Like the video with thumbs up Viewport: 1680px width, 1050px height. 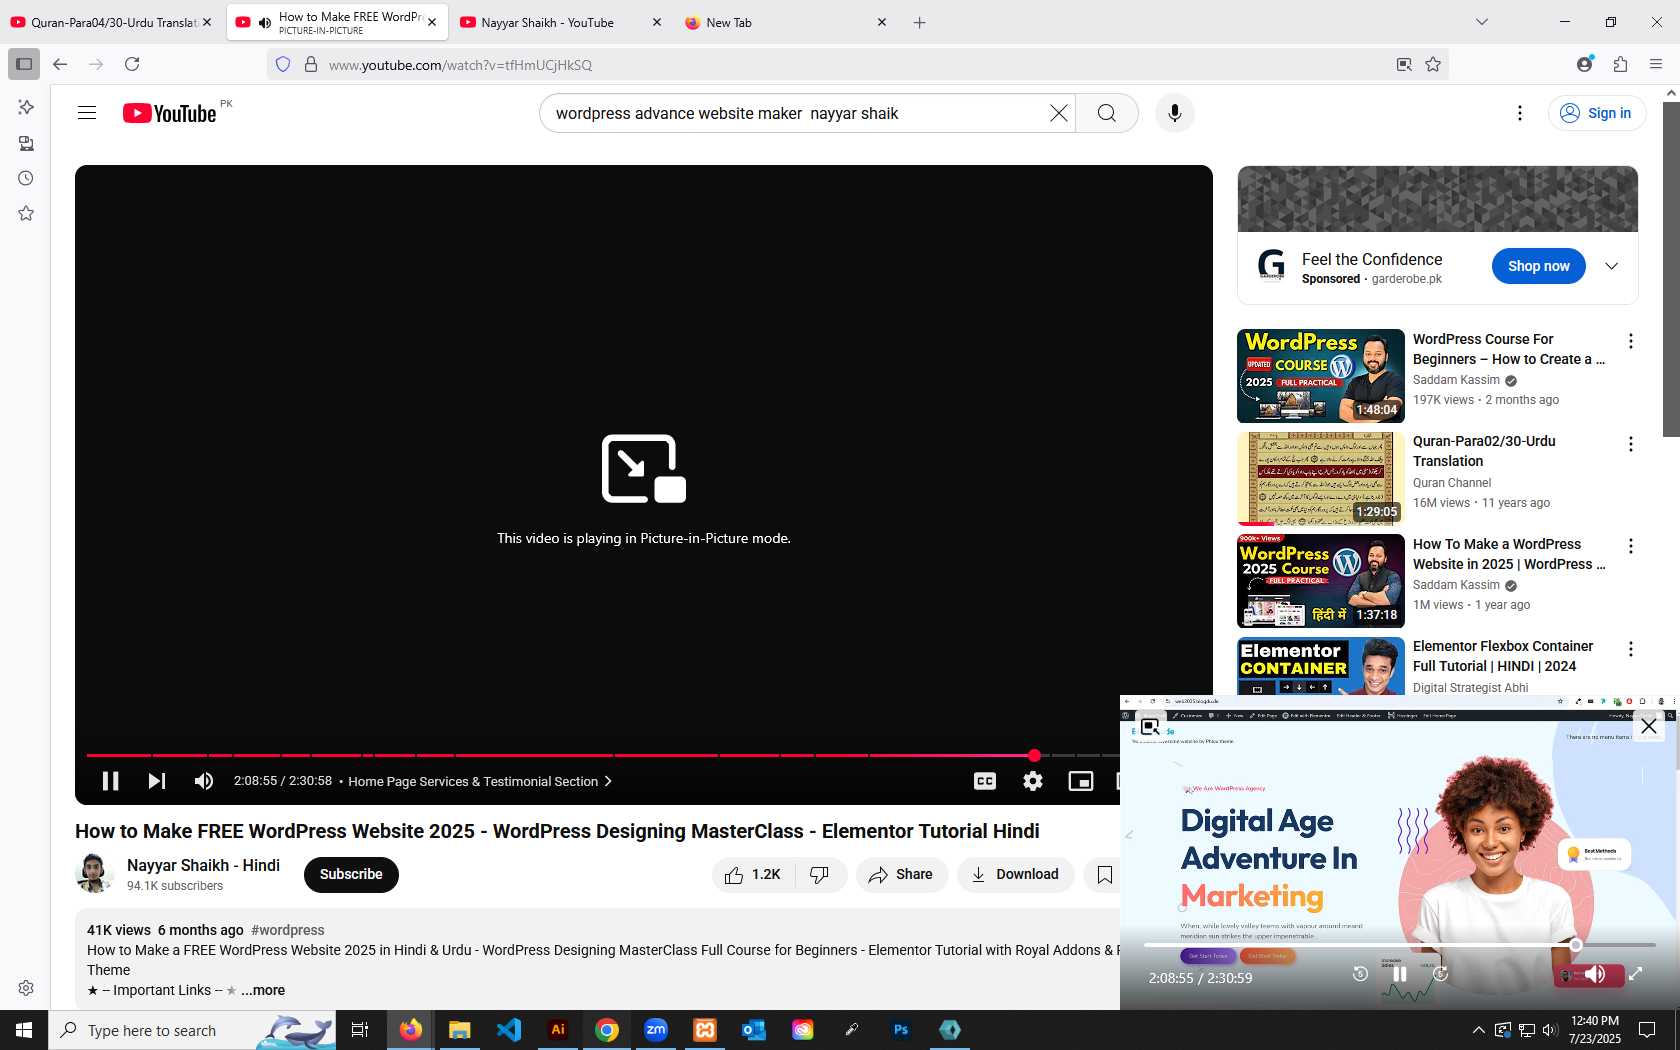(753, 875)
